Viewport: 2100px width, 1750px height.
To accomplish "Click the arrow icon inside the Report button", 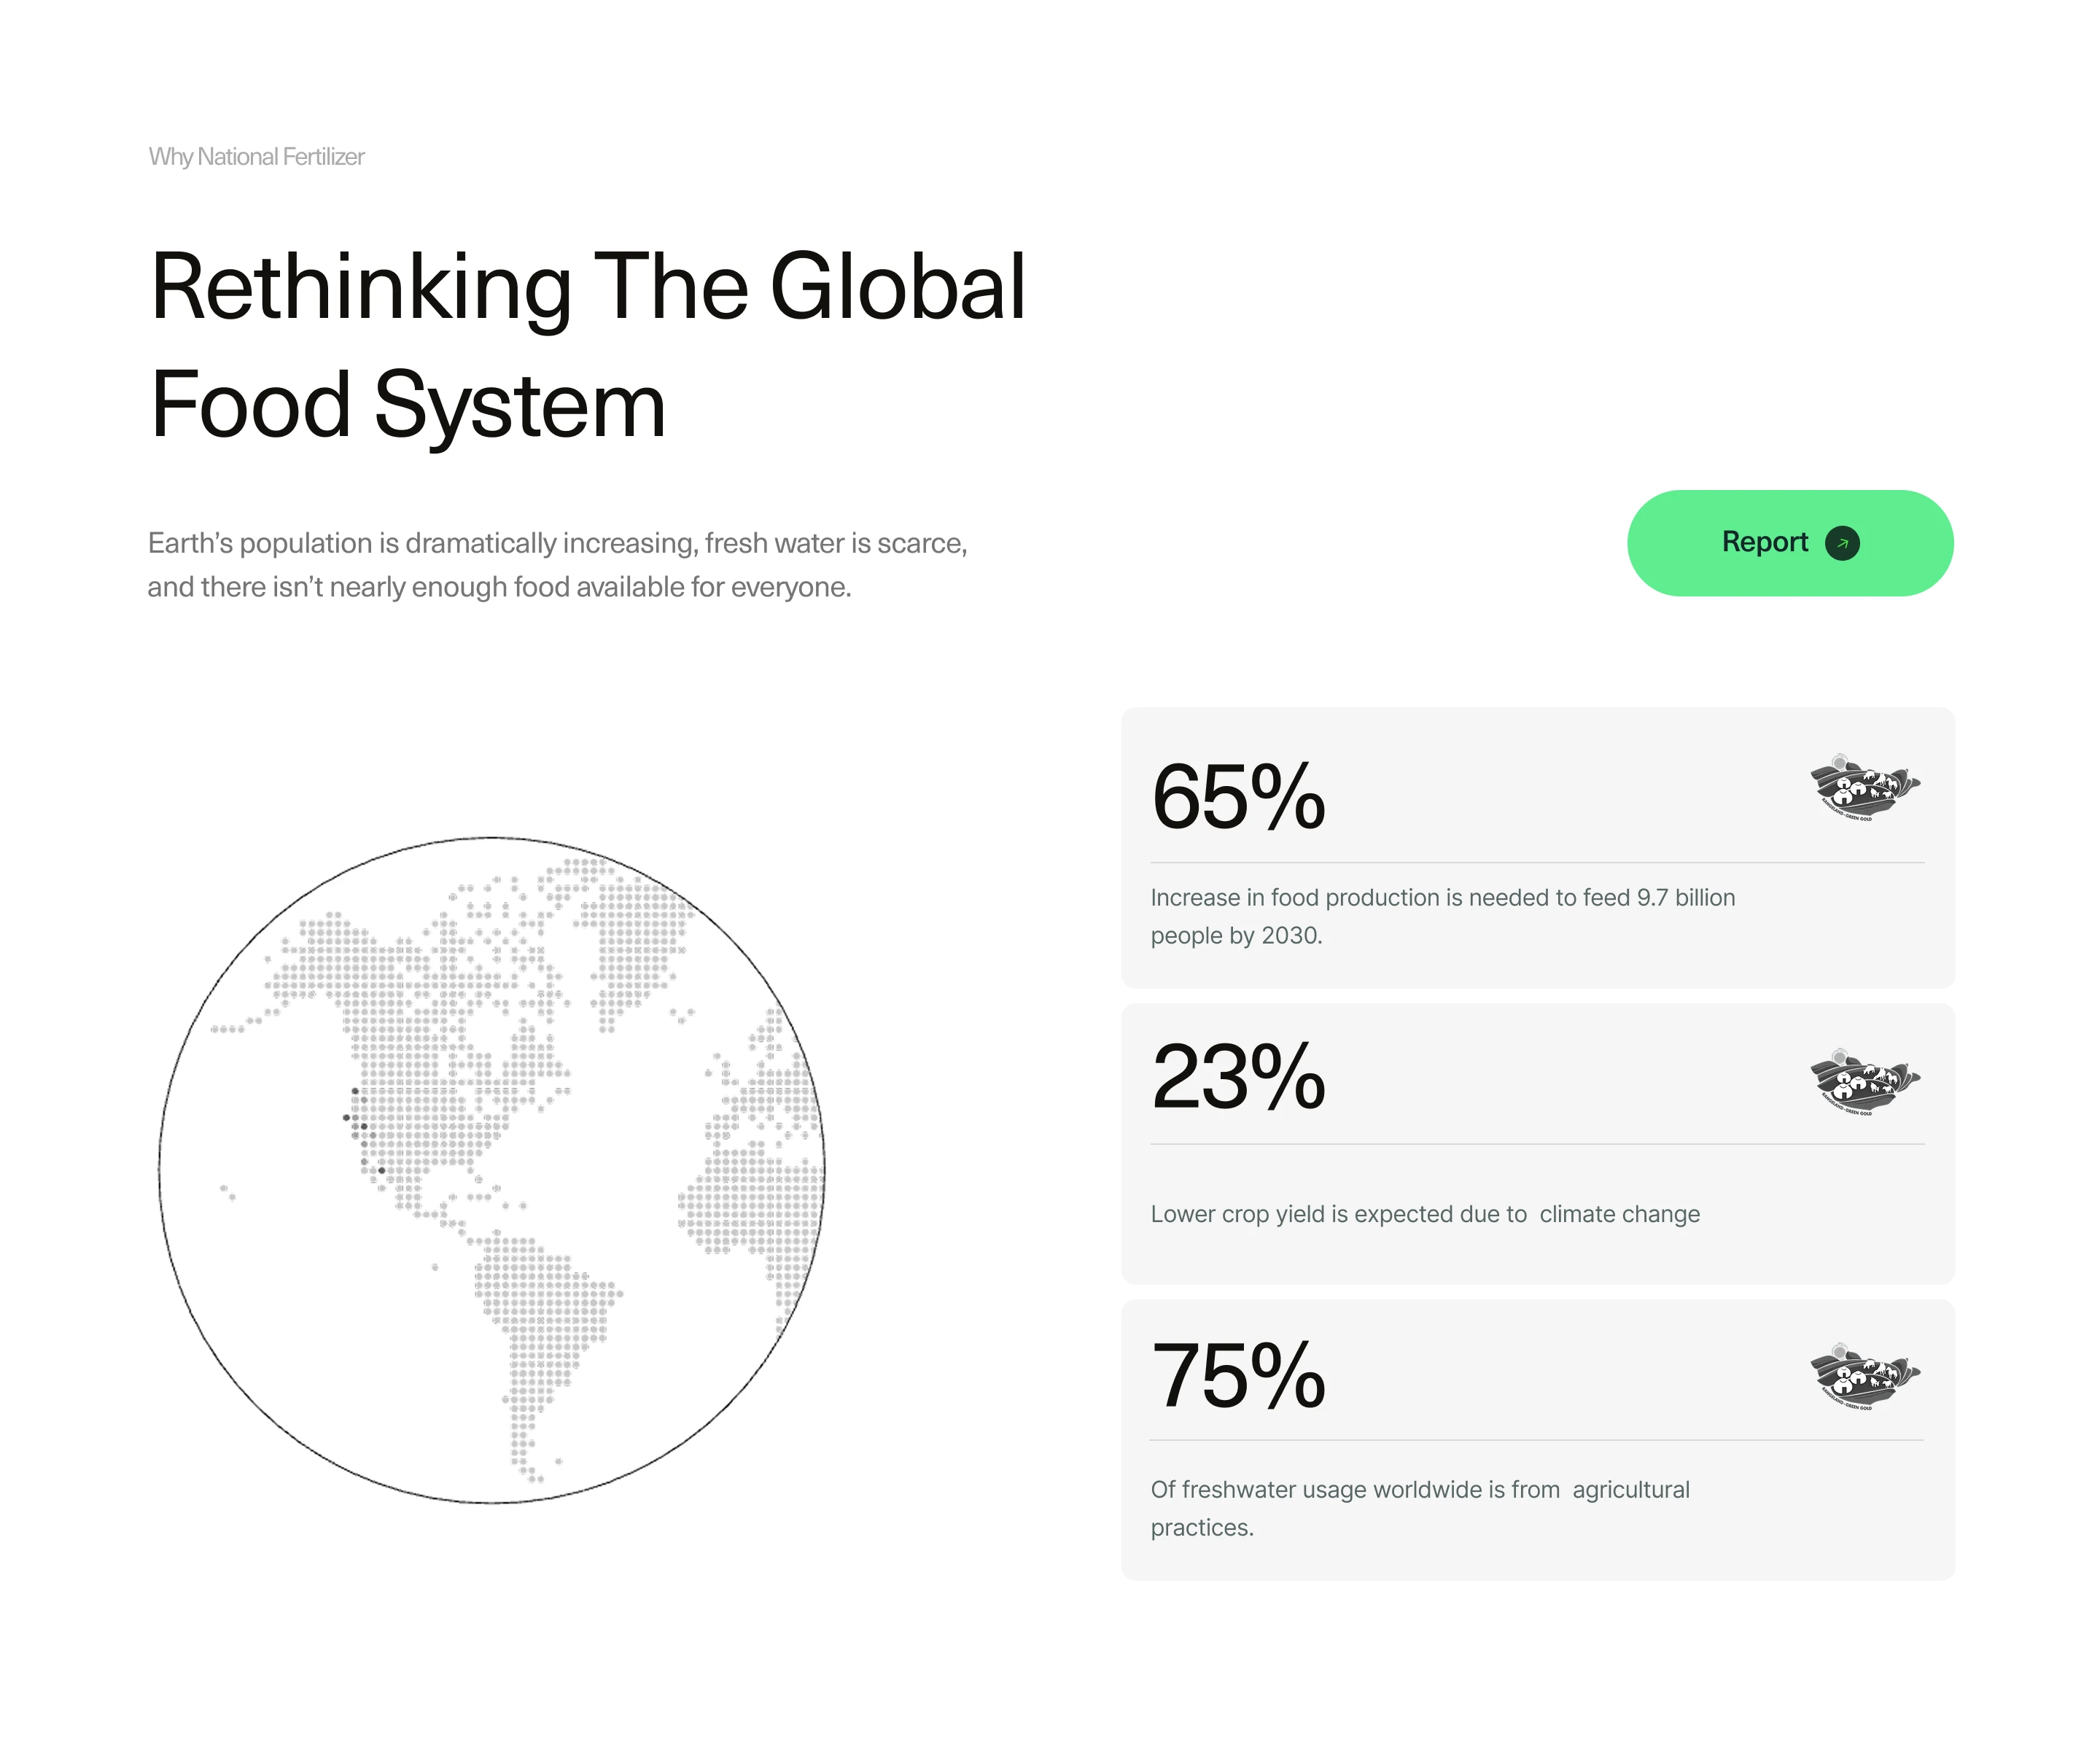I will (1842, 543).
